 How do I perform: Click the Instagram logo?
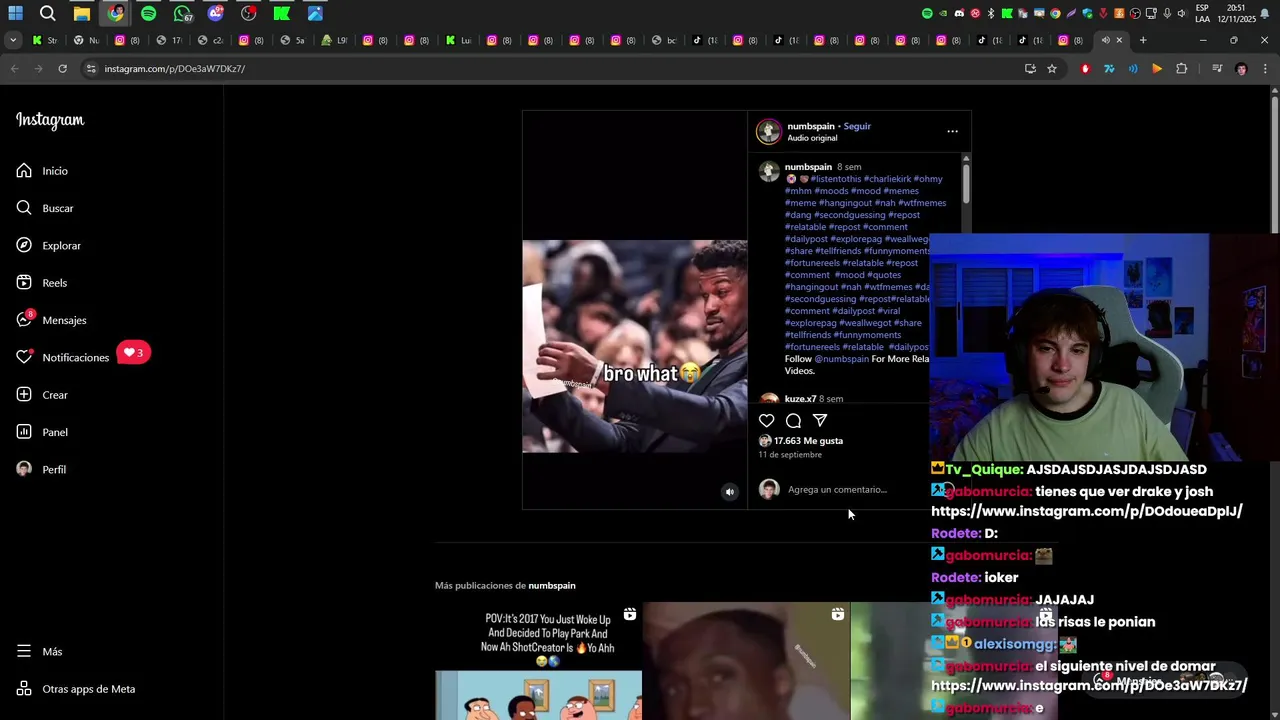click(50, 120)
